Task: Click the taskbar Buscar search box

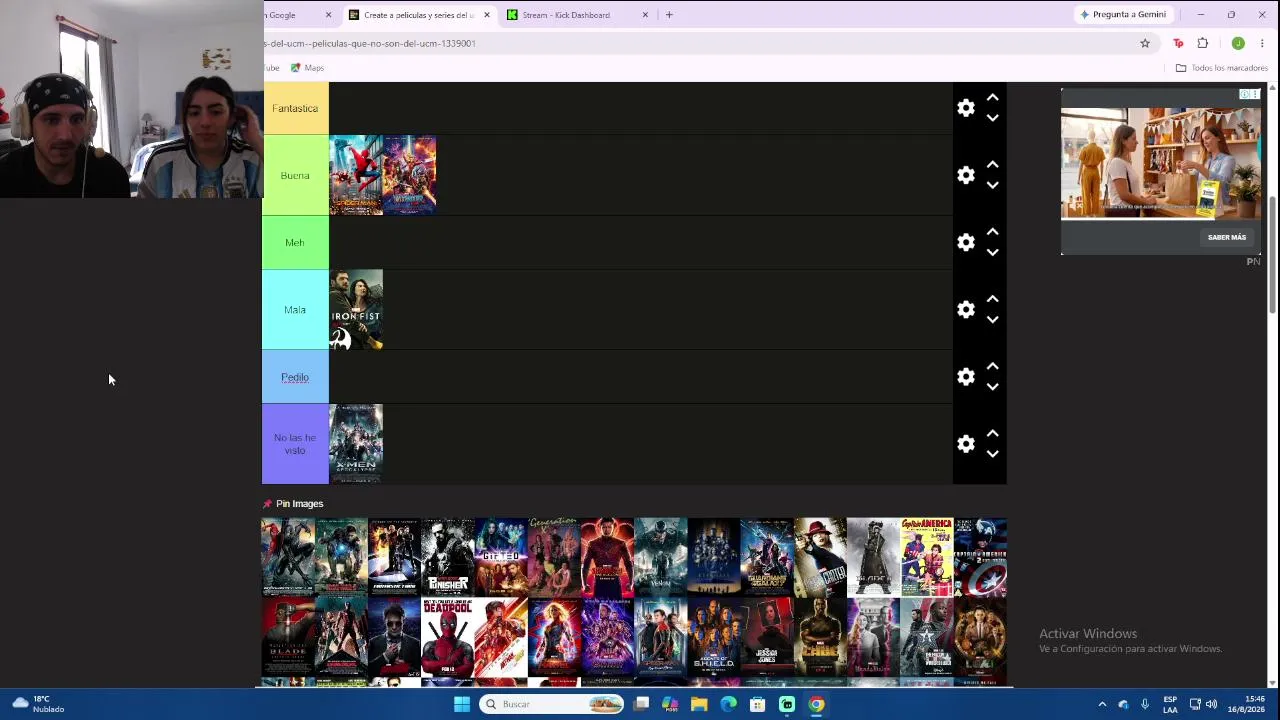Action: (551, 704)
